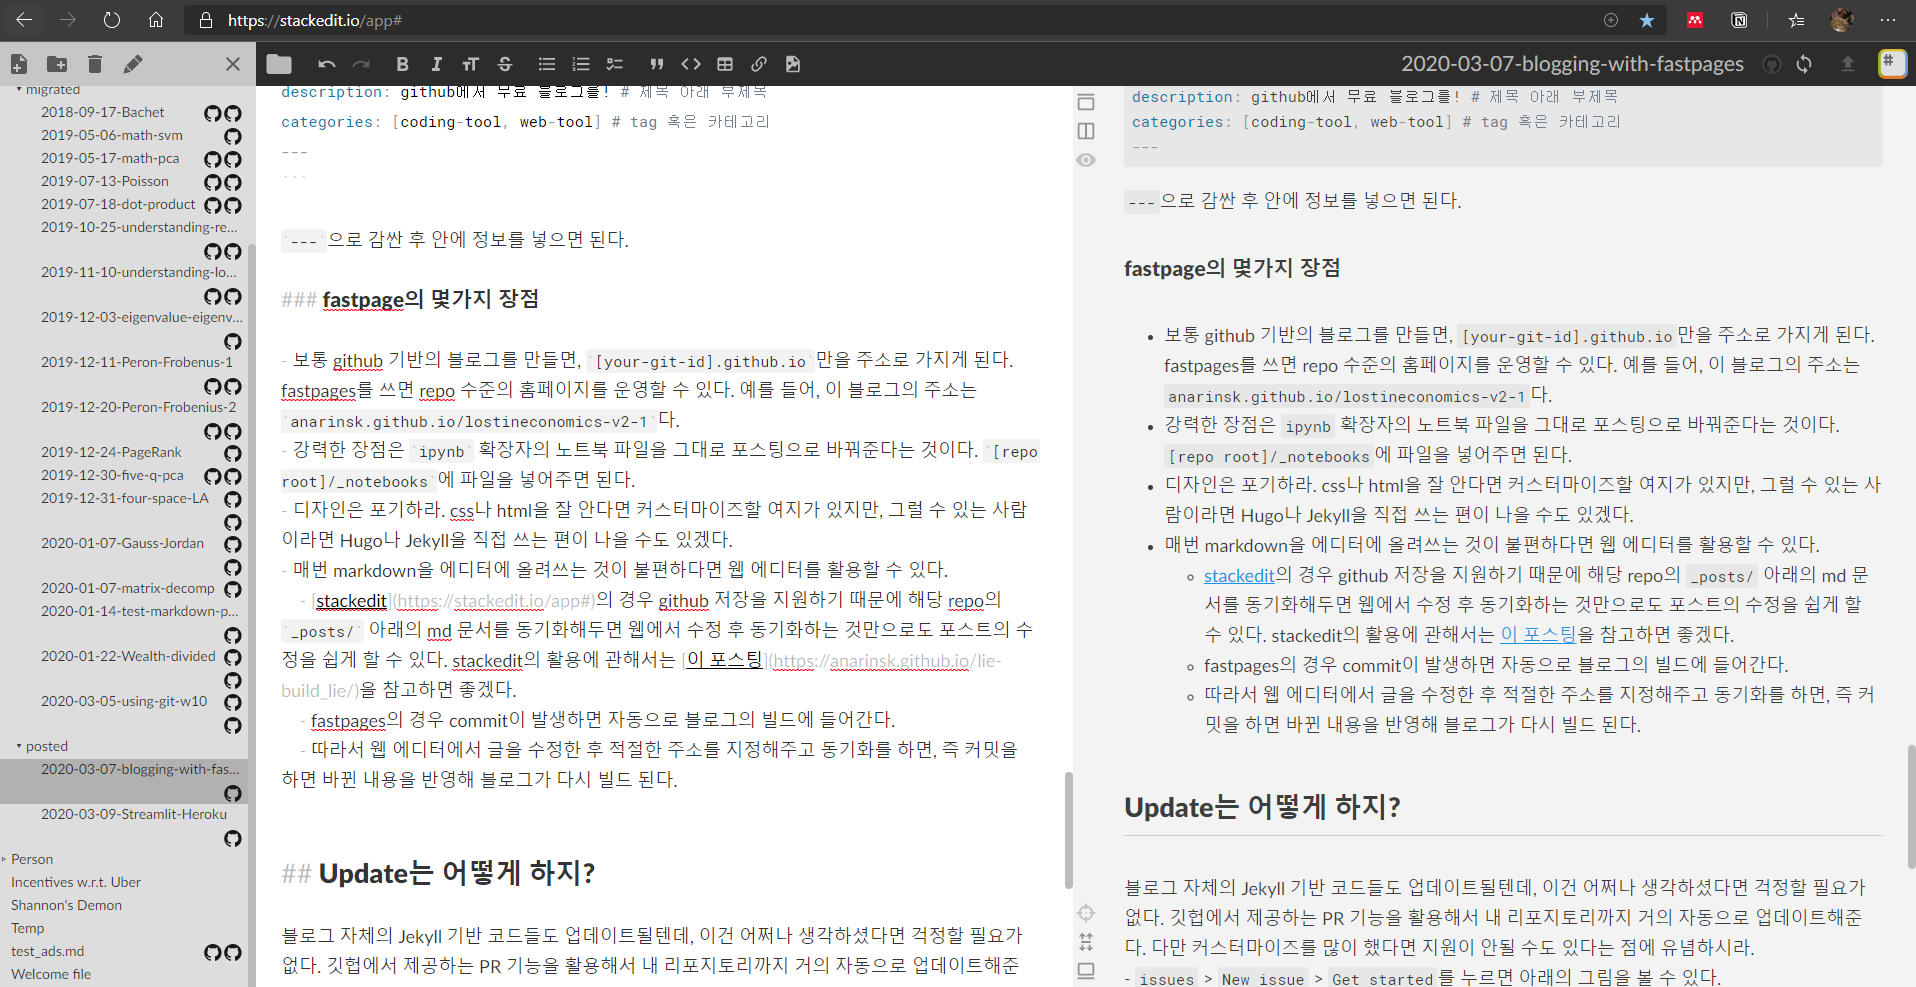This screenshot has width=1916, height=987.
Task: Open file 2018-09-17-Bachet
Action: pos(102,112)
